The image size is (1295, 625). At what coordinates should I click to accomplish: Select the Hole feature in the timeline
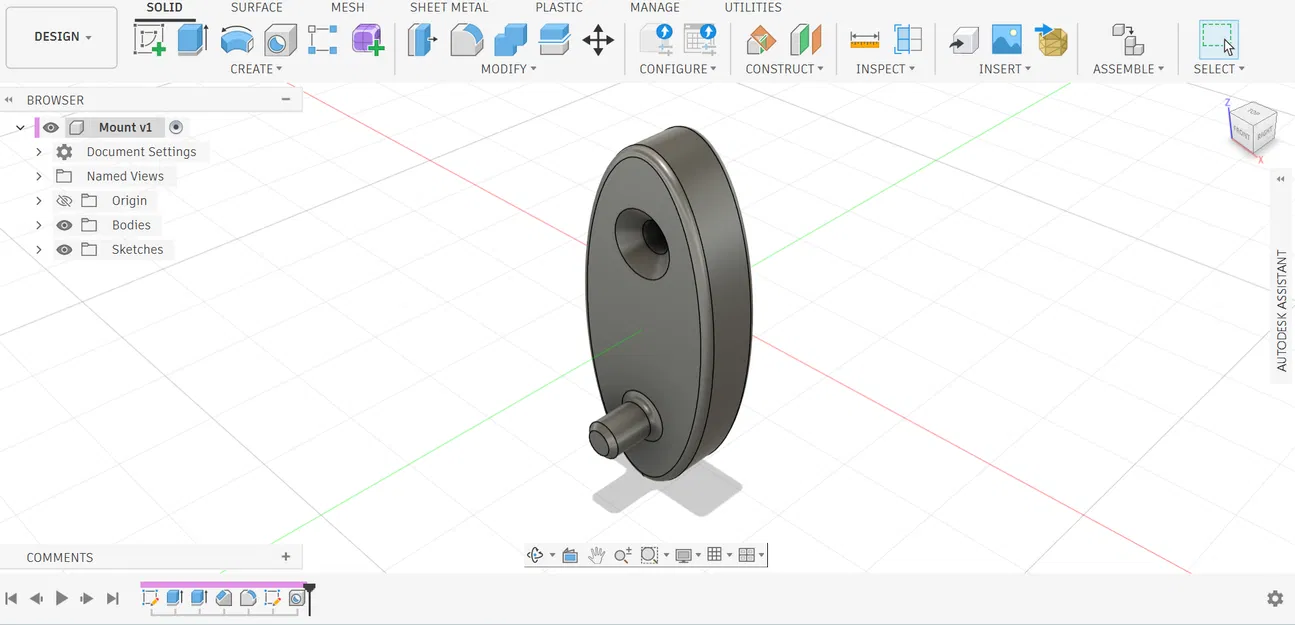click(297, 598)
